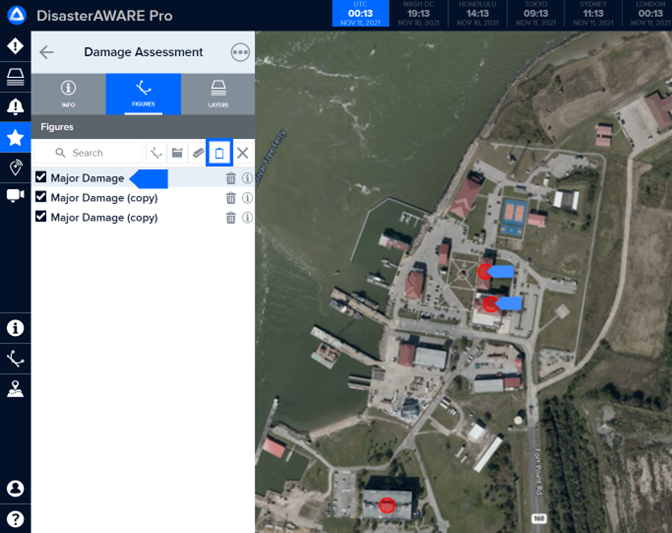Delete the highlighted Major Damage figure
This screenshot has width=672, height=533.
(231, 178)
